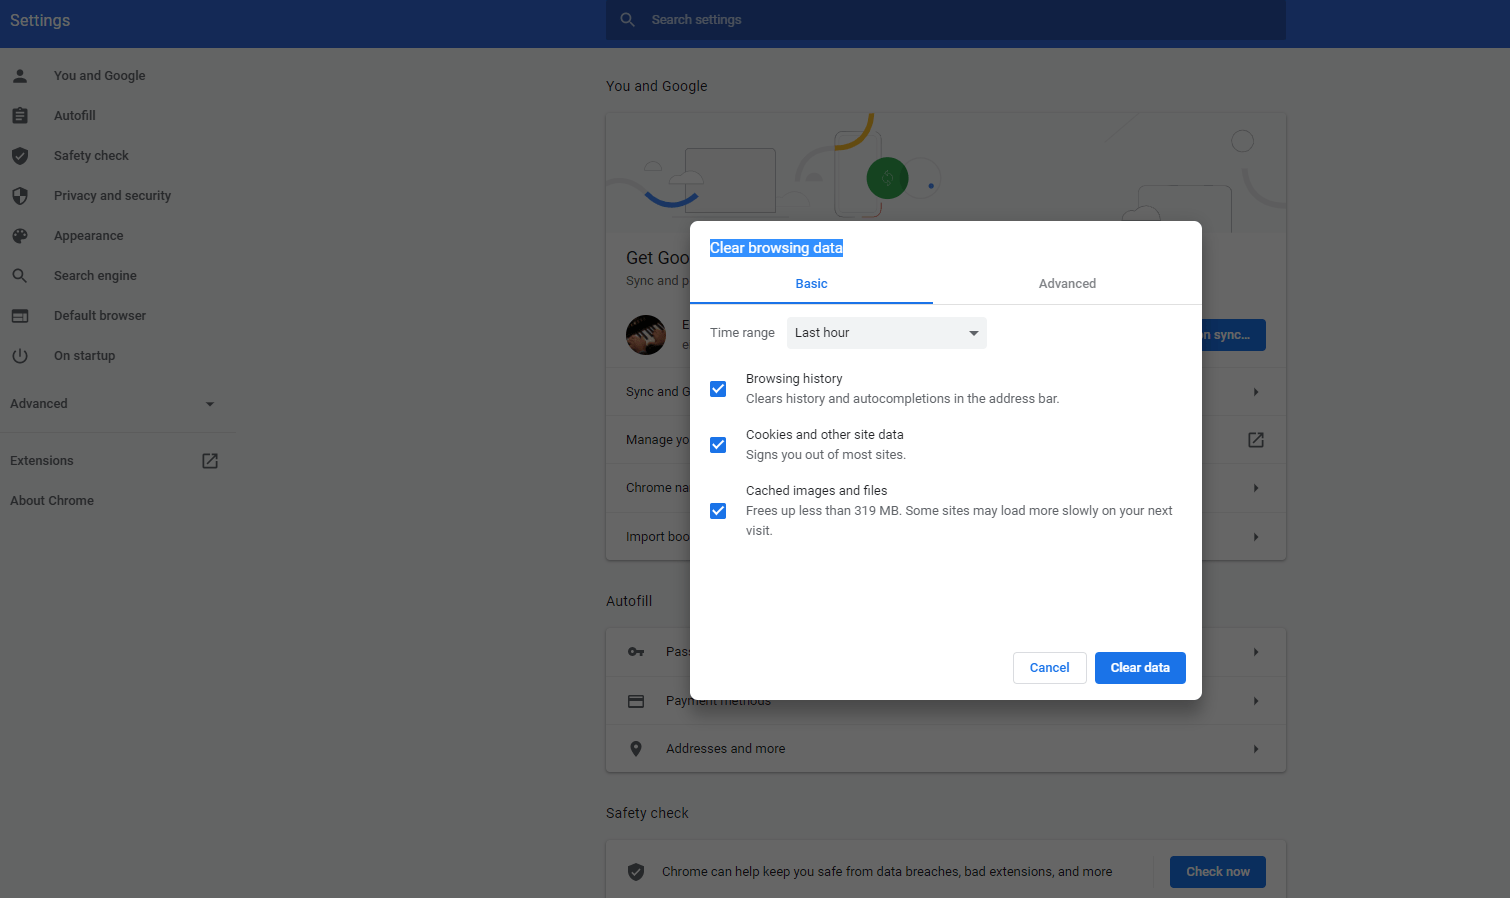
Task: Switch to the Advanced tab in dialog
Action: tap(1067, 284)
